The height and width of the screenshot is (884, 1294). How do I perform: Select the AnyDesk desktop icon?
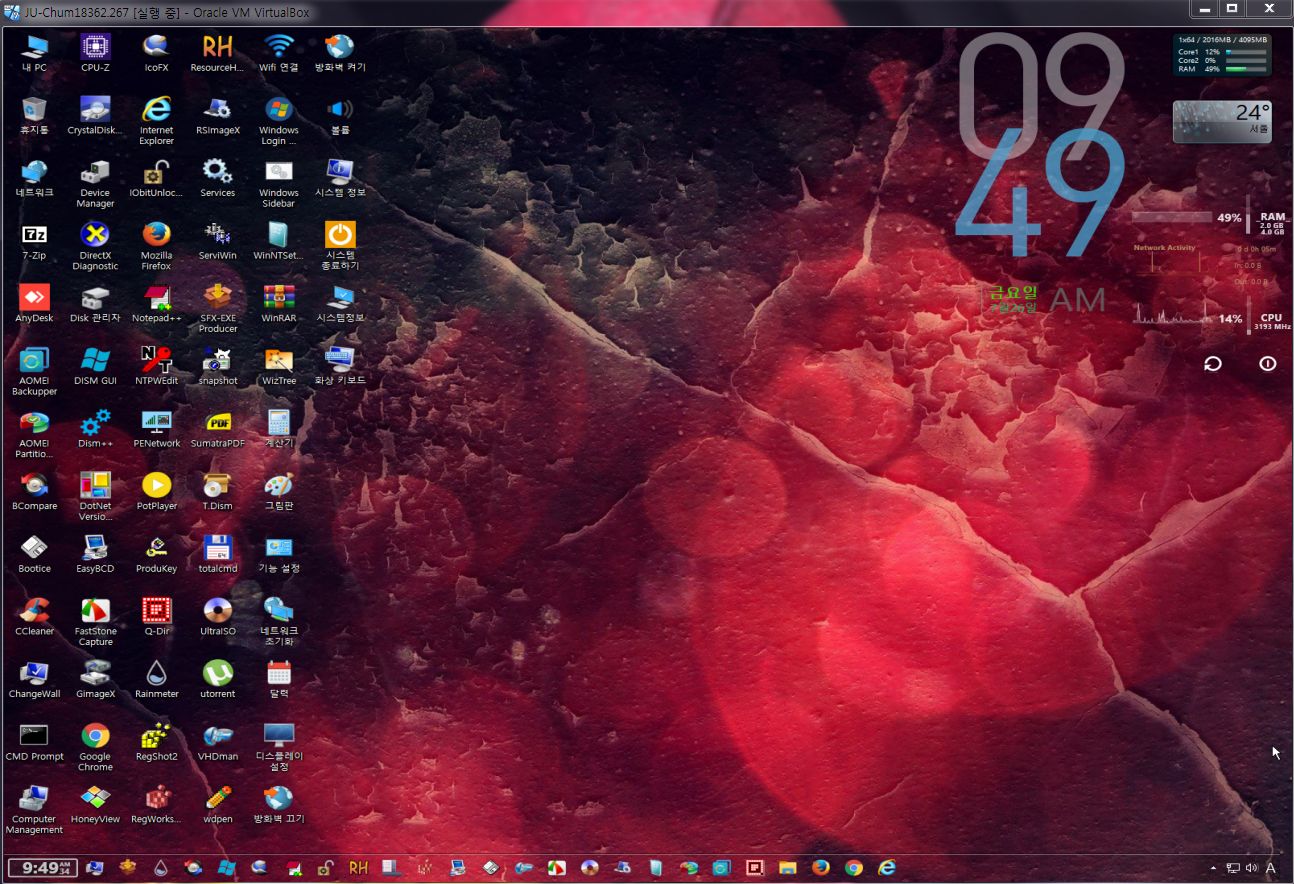[34, 303]
